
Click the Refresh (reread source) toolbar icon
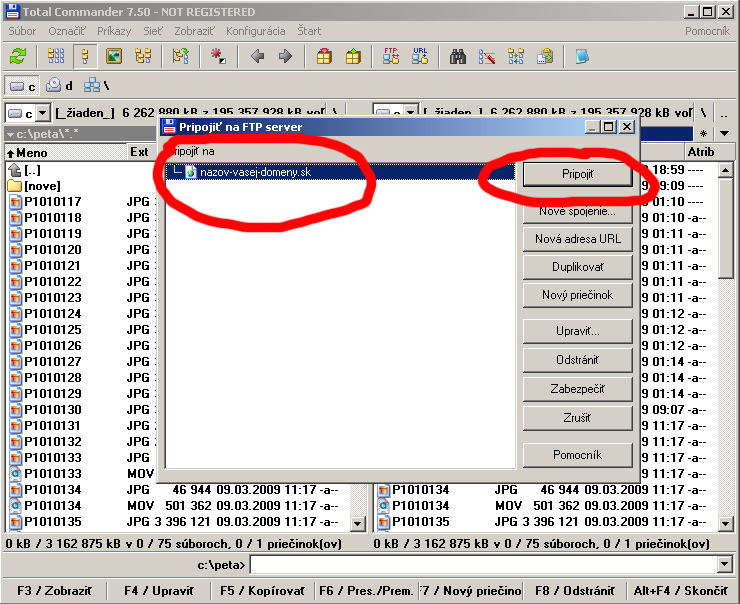(x=18, y=57)
